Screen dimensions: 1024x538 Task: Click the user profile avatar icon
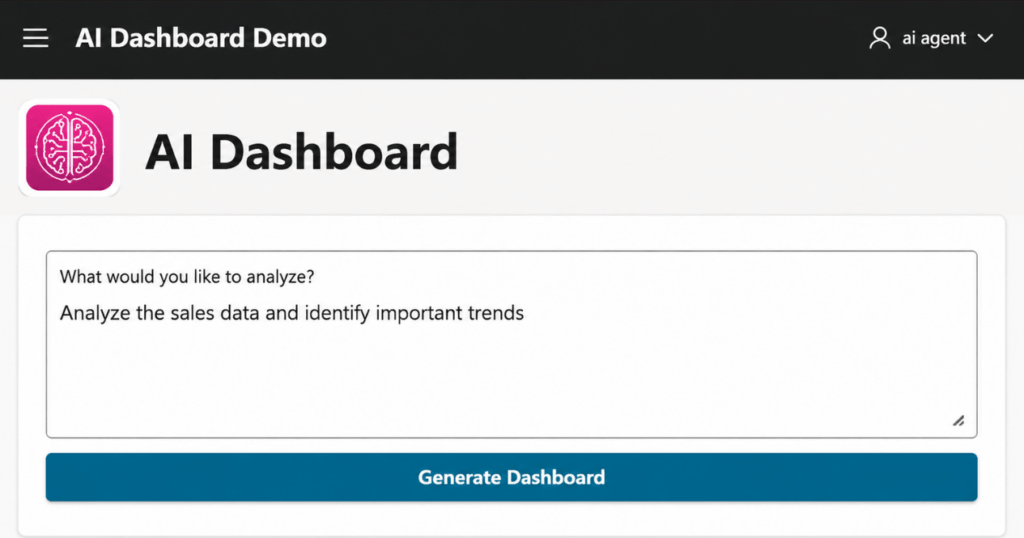click(x=880, y=38)
